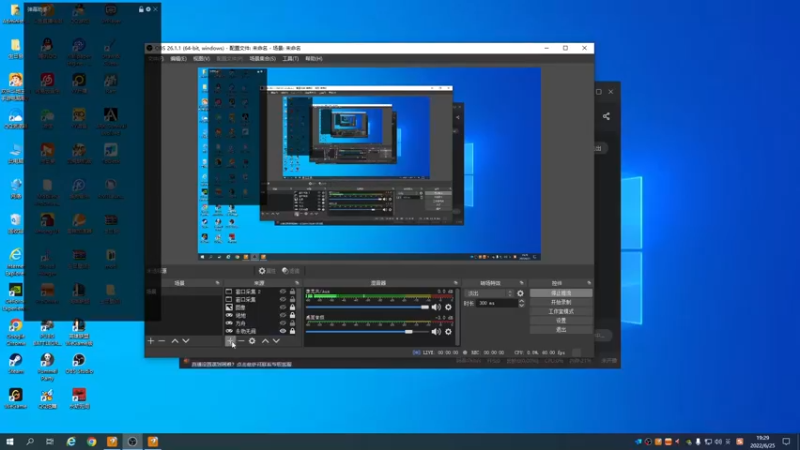The height and width of the screenshot is (450, 800).
Task: Open the Internet Explorer desktop shortcut
Action: (x=16, y=262)
